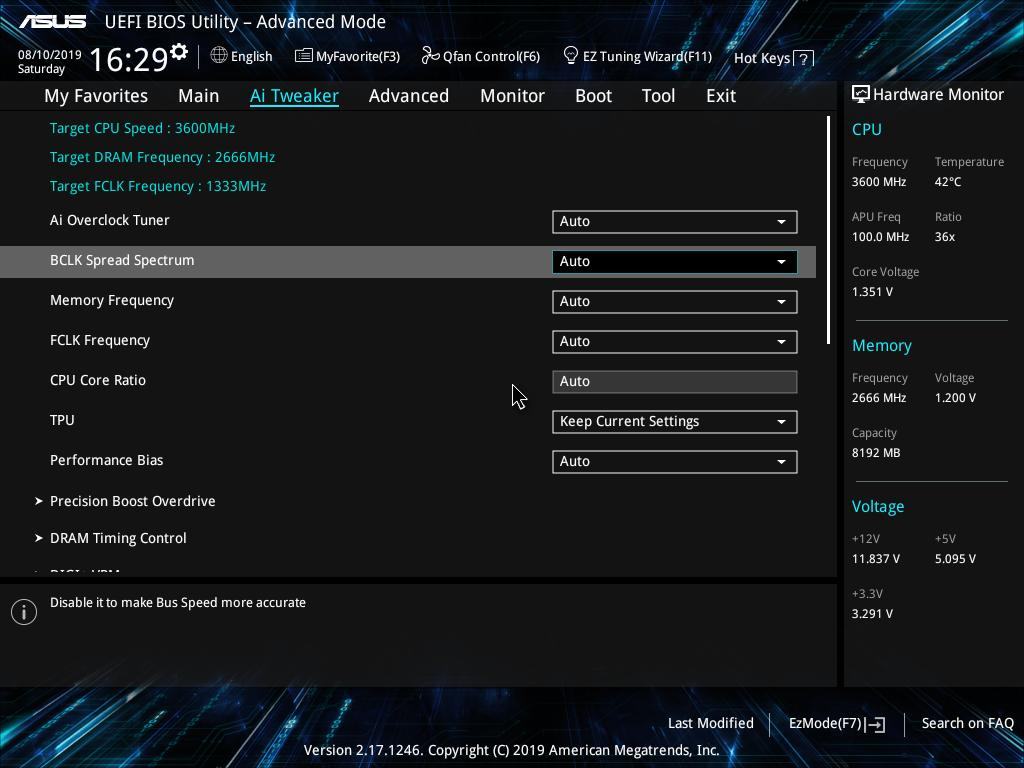Open the FCLK Frequency dropdown
Screen dimensions: 1024x768
click(675, 342)
